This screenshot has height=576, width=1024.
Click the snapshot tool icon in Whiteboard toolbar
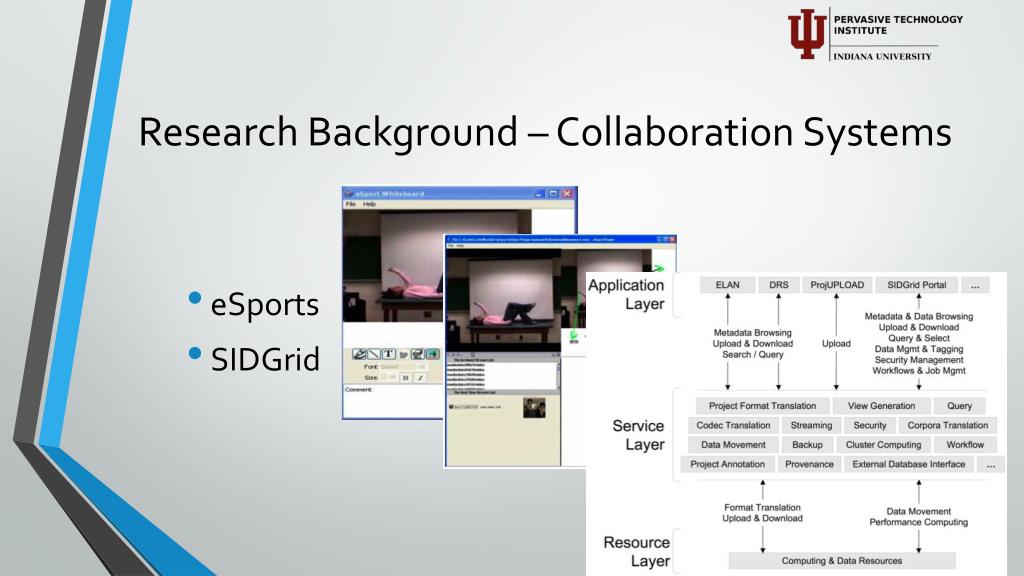417,354
